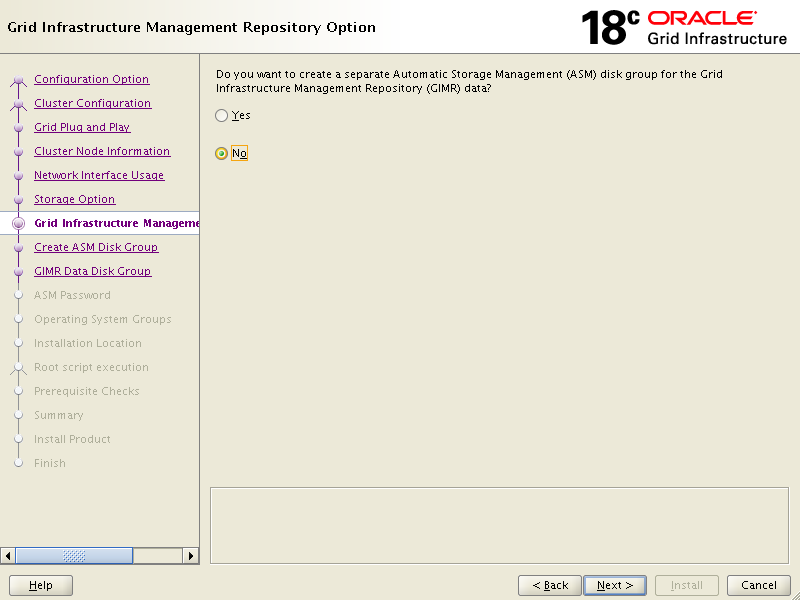Screen dimensions: 800x600
Task: Click the Root script execution bullet icon
Action: [x=18, y=367]
